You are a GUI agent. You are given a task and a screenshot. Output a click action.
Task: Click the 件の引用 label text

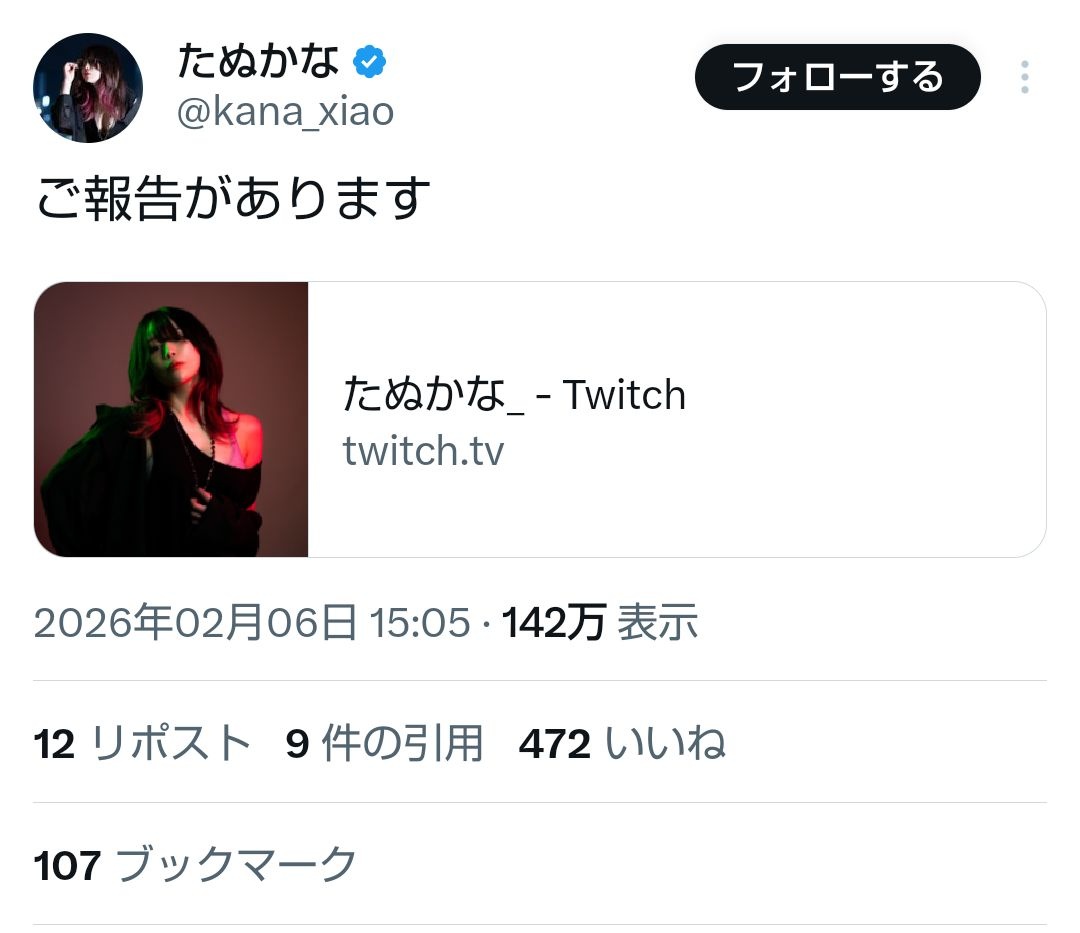(x=402, y=744)
